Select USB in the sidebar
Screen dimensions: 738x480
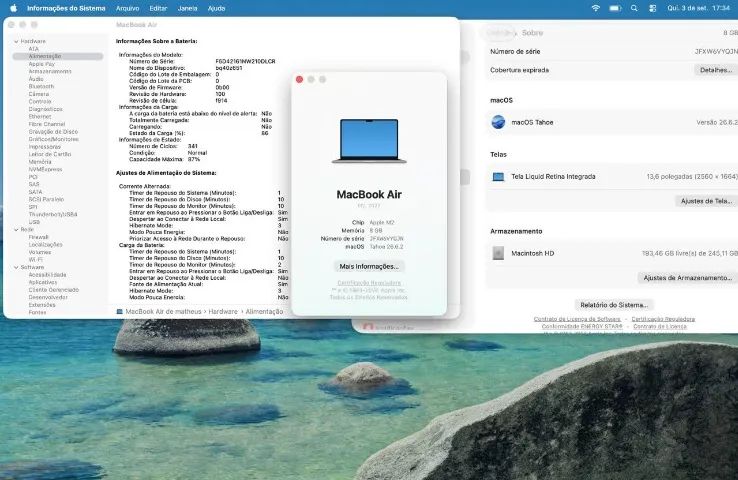[34, 222]
